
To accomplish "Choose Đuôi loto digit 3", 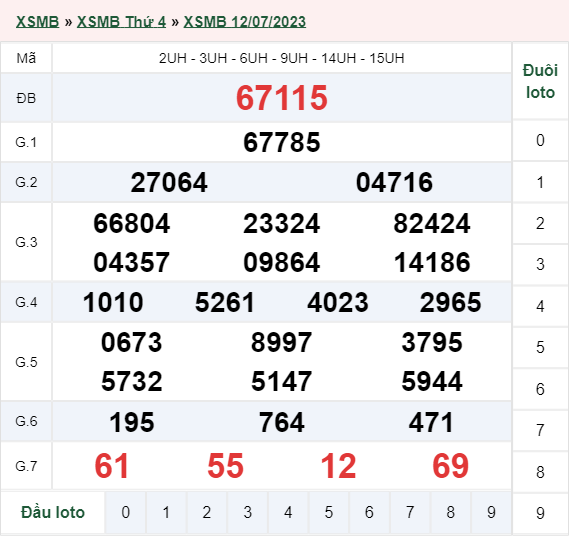I will [x=540, y=264].
